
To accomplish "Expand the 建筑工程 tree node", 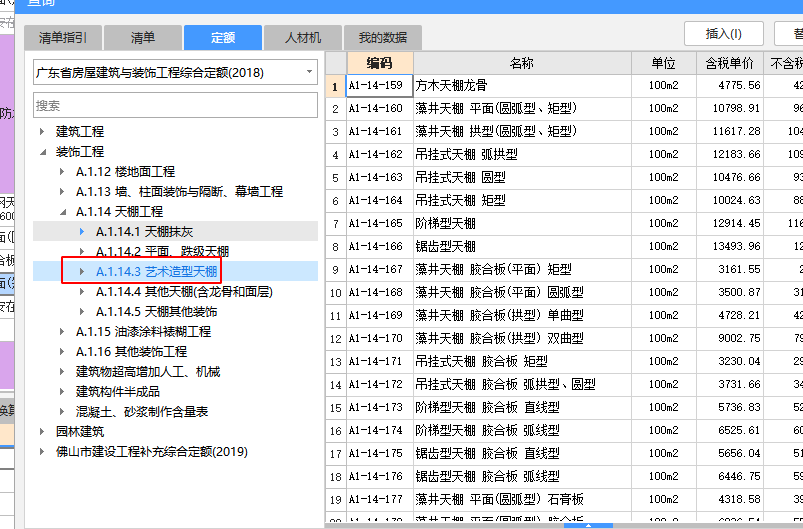I will (42, 132).
